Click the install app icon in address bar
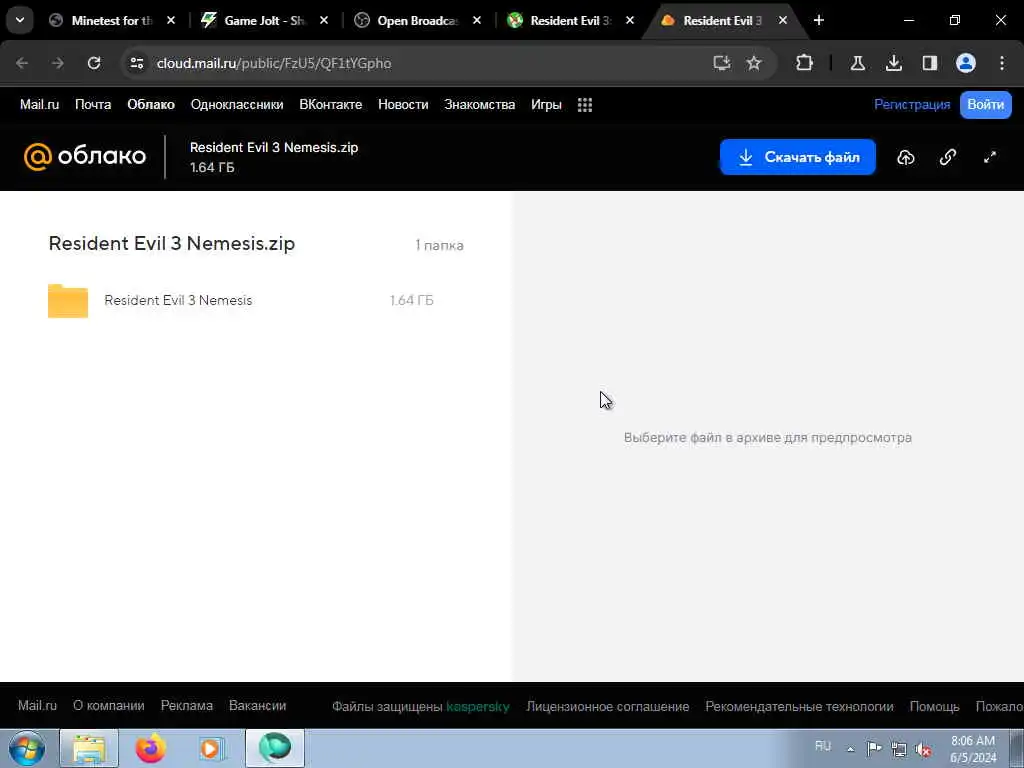The height and width of the screenshot is (768, 1024). point(722,63)
